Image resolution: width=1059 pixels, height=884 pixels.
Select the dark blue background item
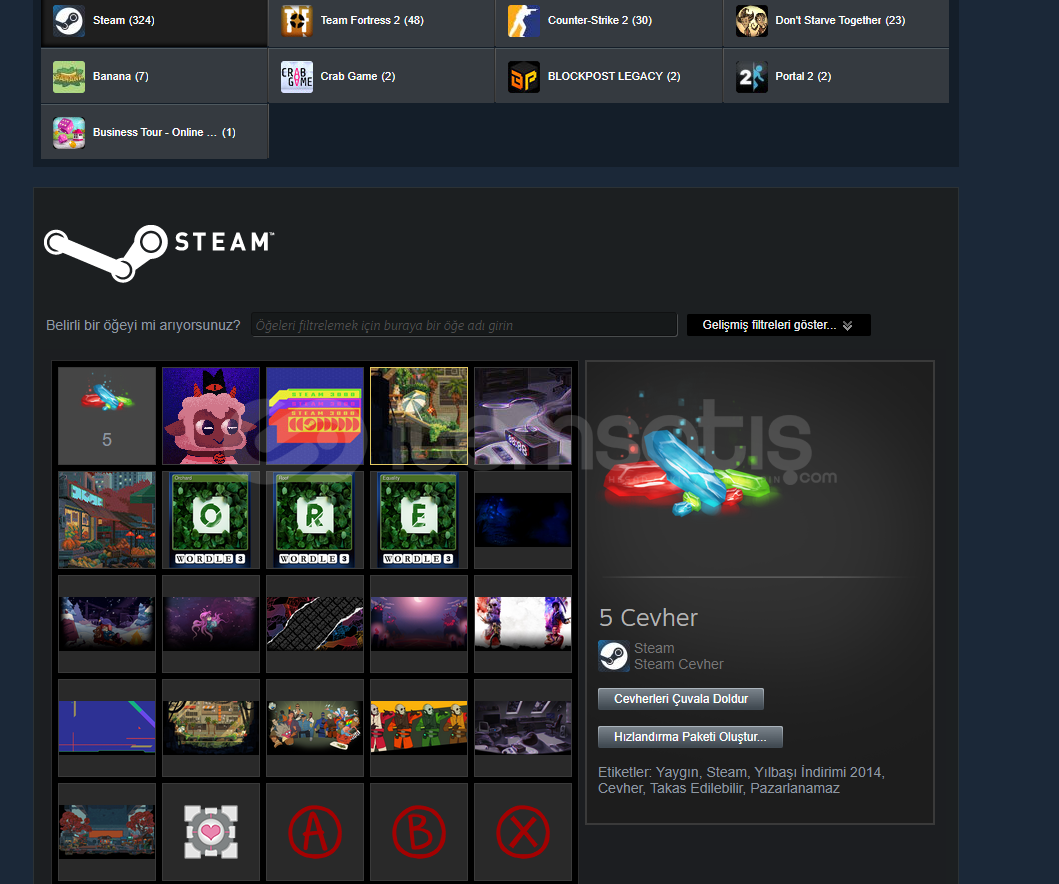point(523,520)
